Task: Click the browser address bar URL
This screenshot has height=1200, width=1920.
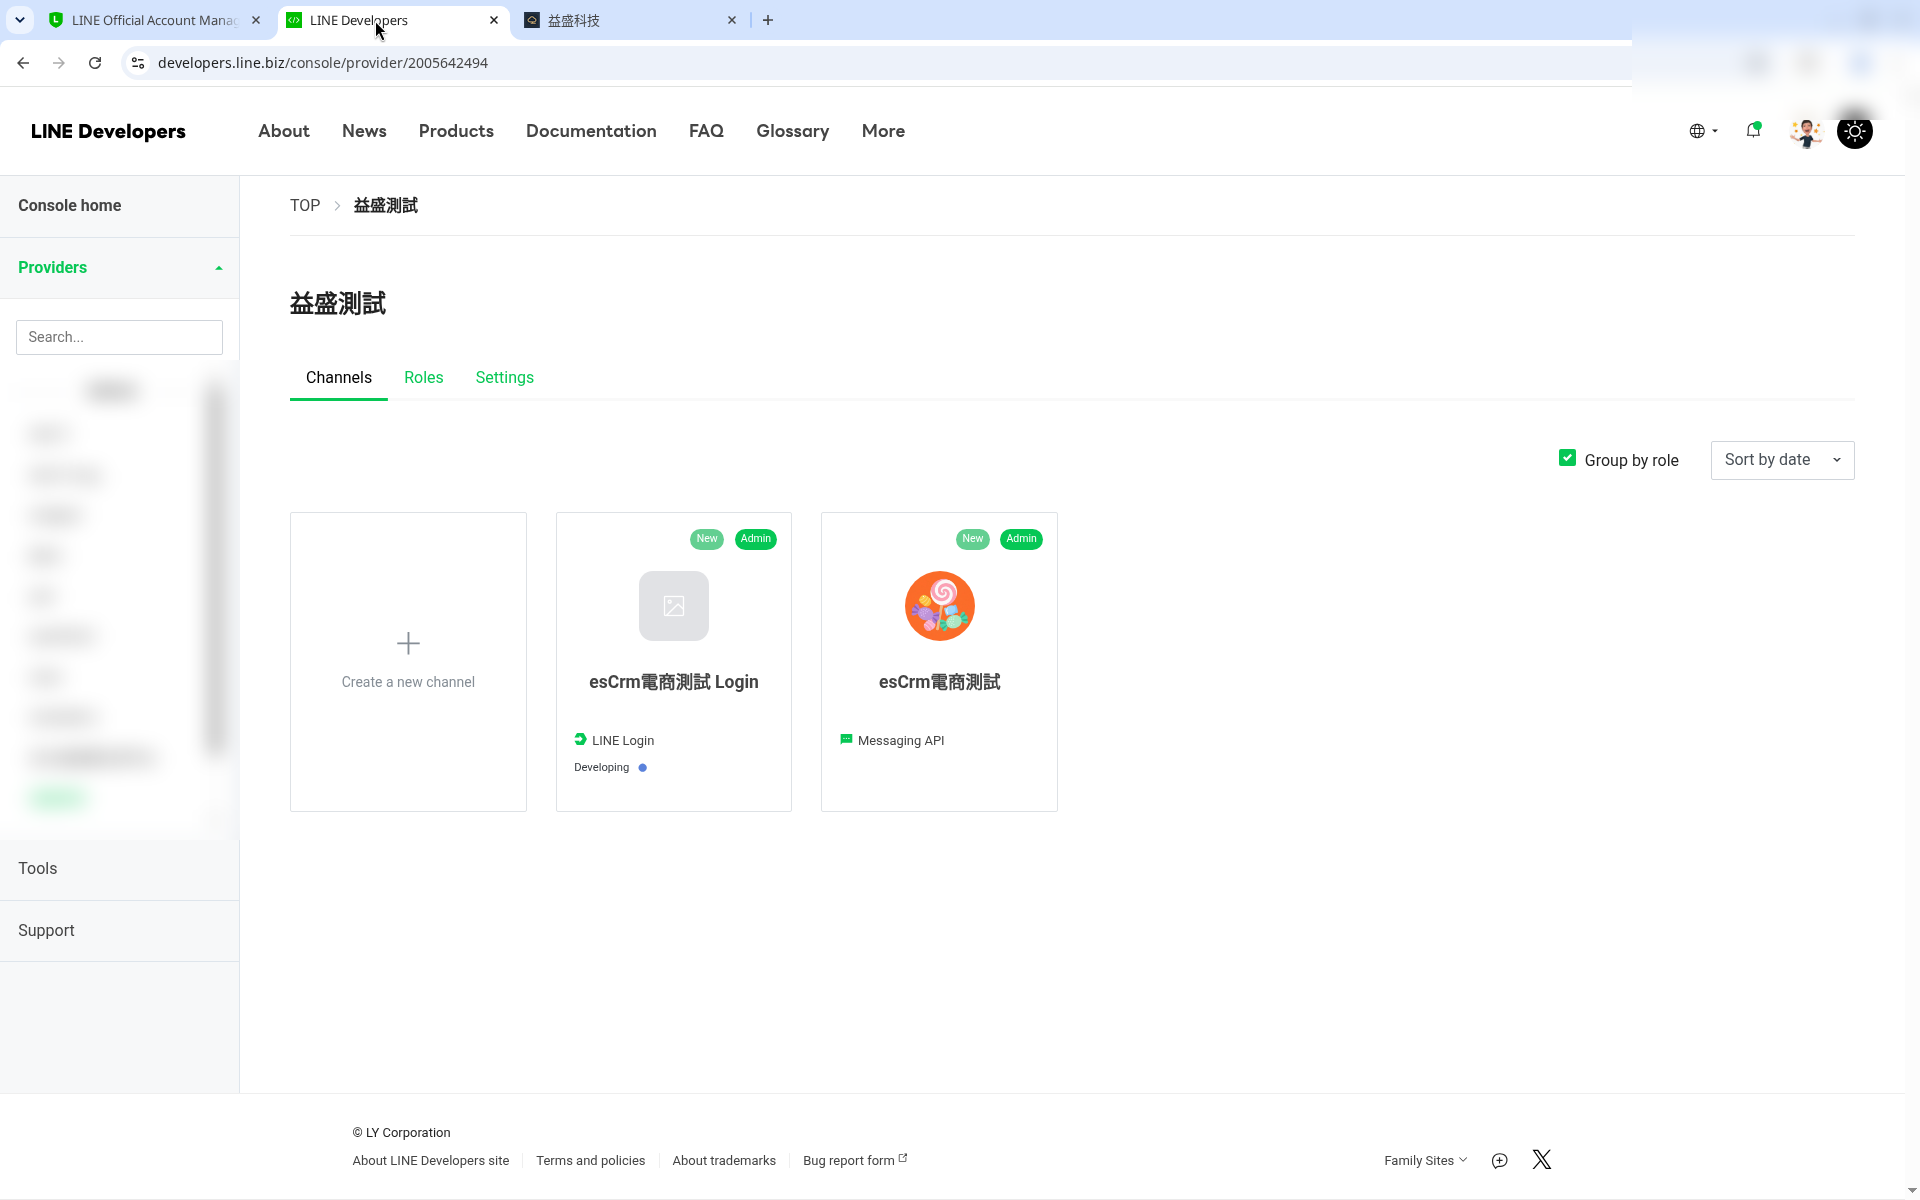Action: tap(323, 63)
